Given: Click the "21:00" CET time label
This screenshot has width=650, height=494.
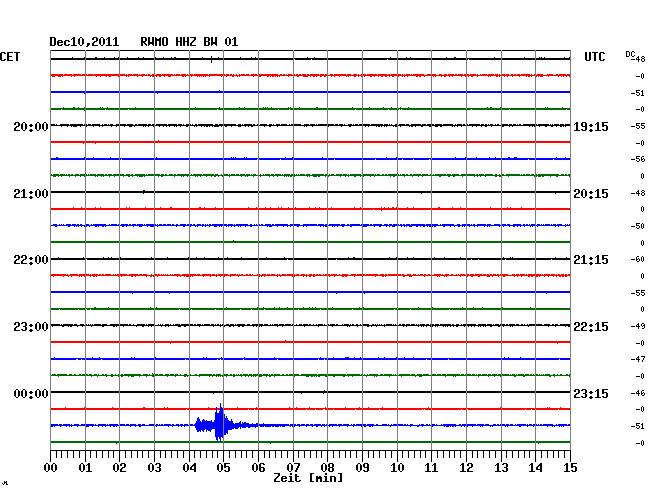Looking at the screenshot, I should tap(31, 194).
